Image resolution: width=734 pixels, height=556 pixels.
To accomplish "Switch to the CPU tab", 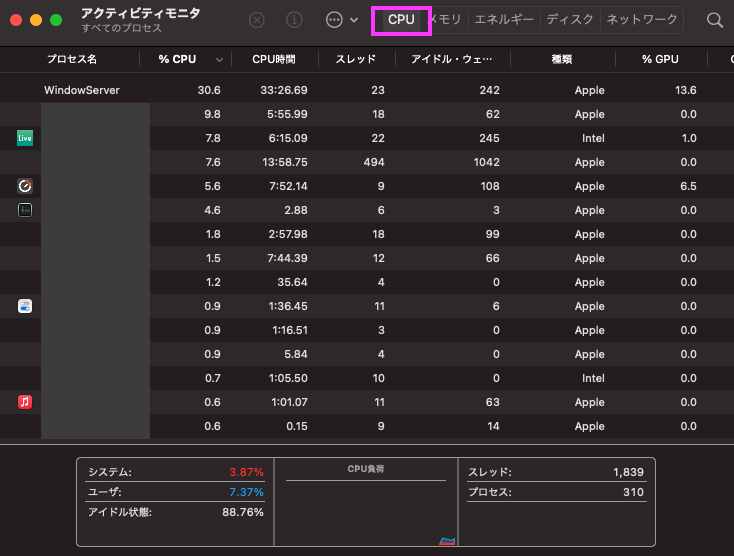I will coord(401,20).
